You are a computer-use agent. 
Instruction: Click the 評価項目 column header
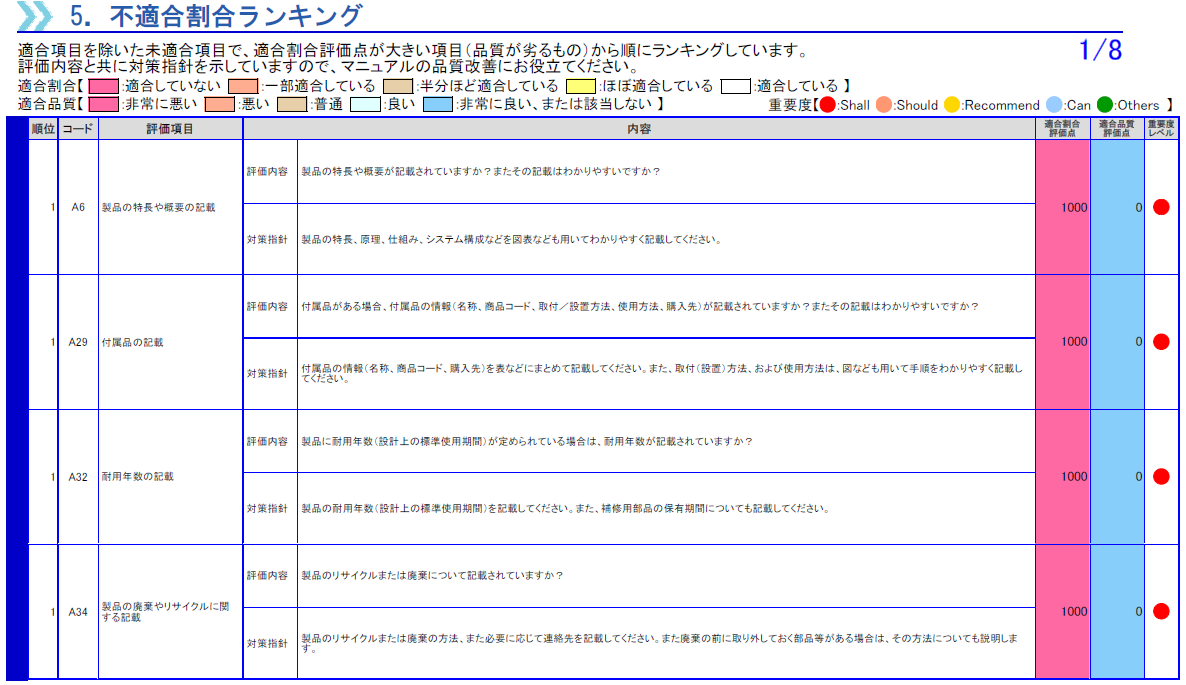[170, 129]
